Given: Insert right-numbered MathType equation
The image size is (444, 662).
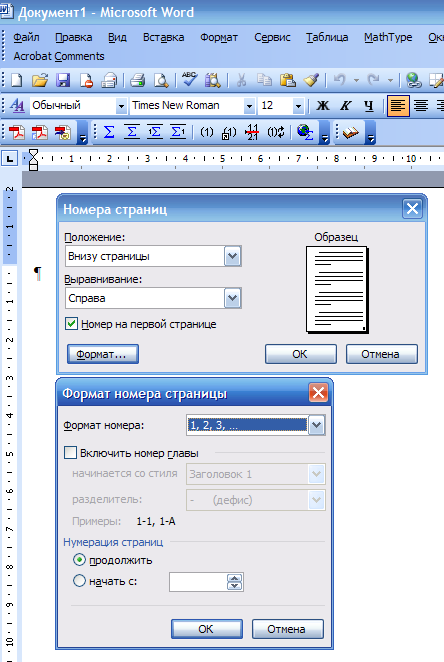Looking at the screenshot, I should 178,132.
